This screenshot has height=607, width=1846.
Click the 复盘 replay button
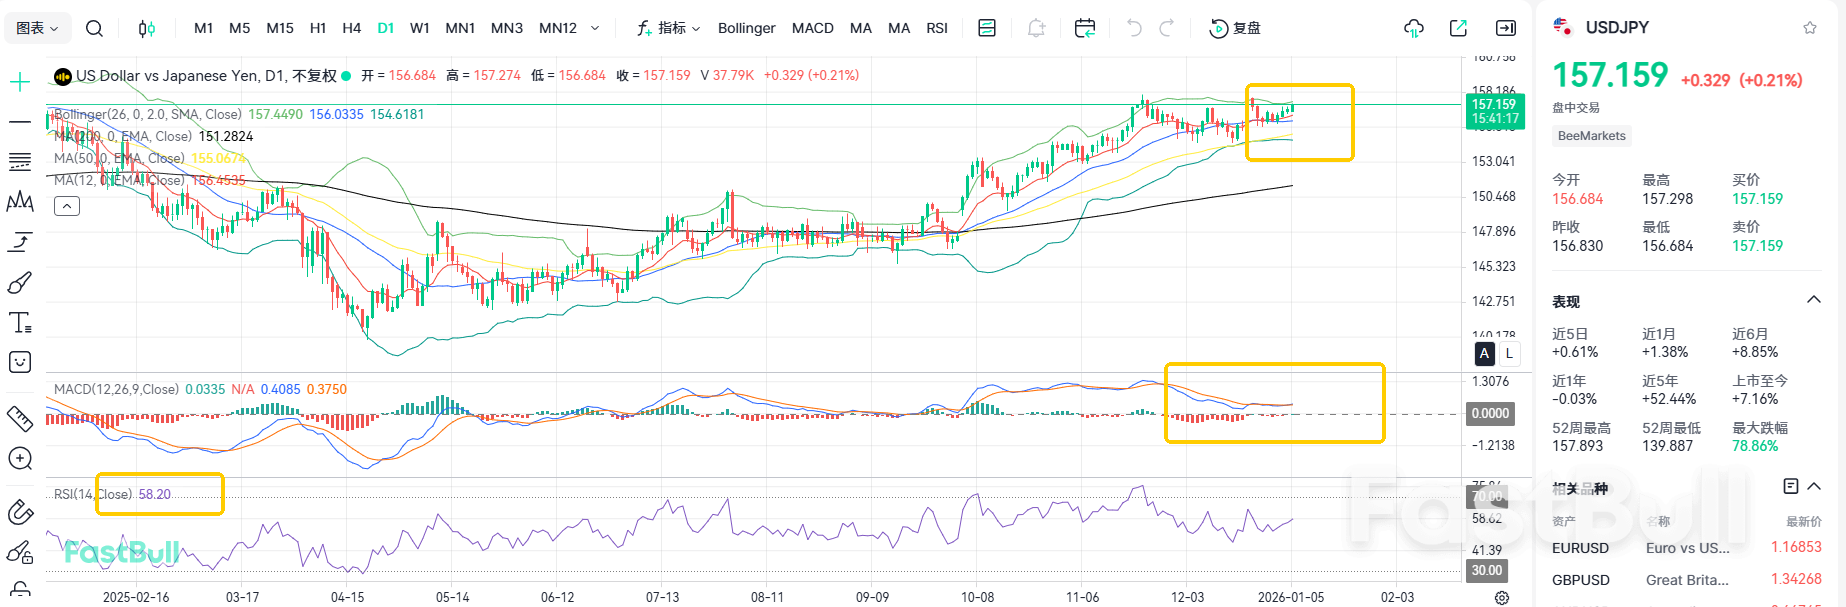[1236, 28]
